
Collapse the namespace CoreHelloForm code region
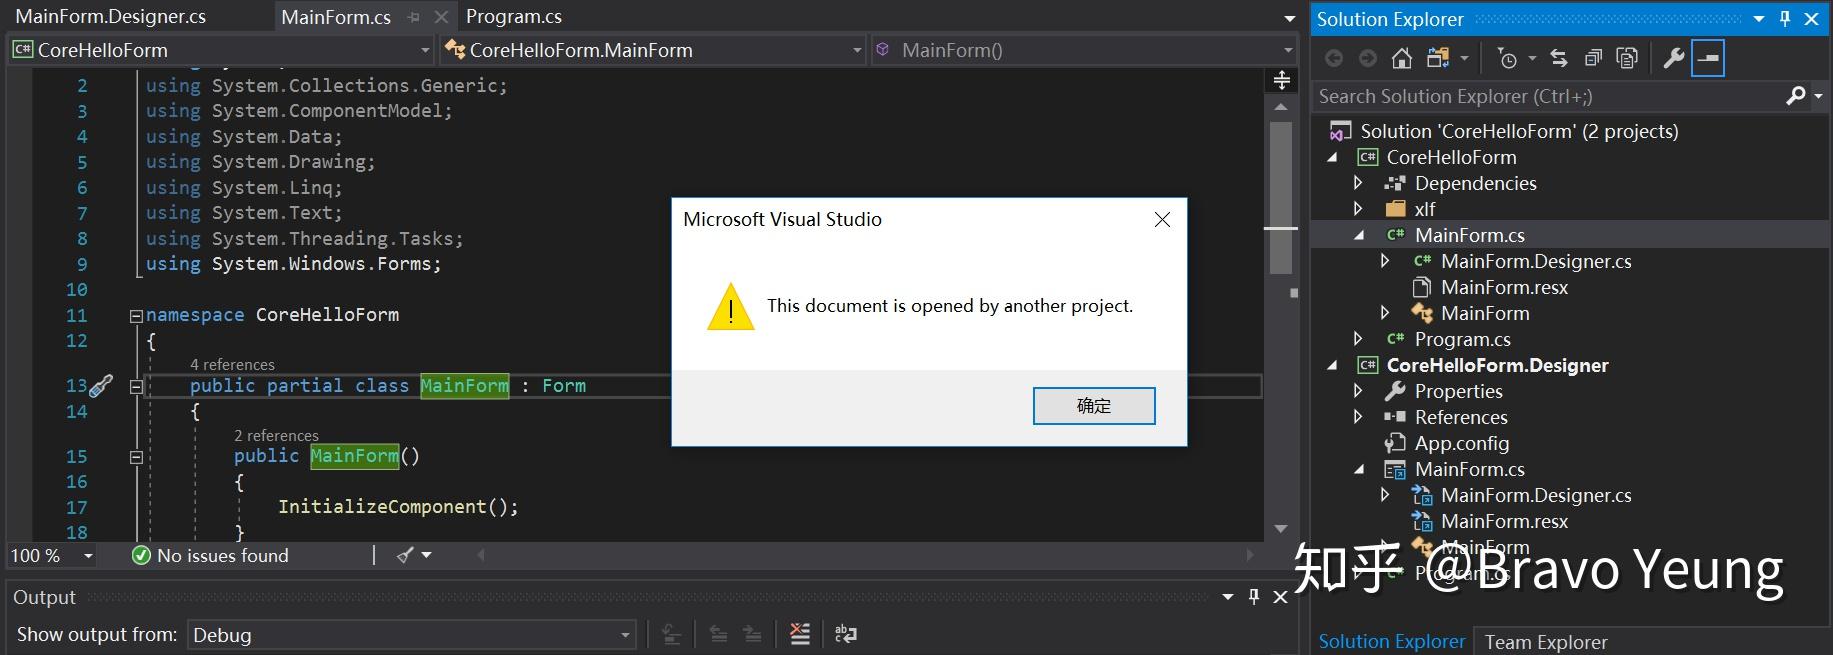[x=136, y=316]
